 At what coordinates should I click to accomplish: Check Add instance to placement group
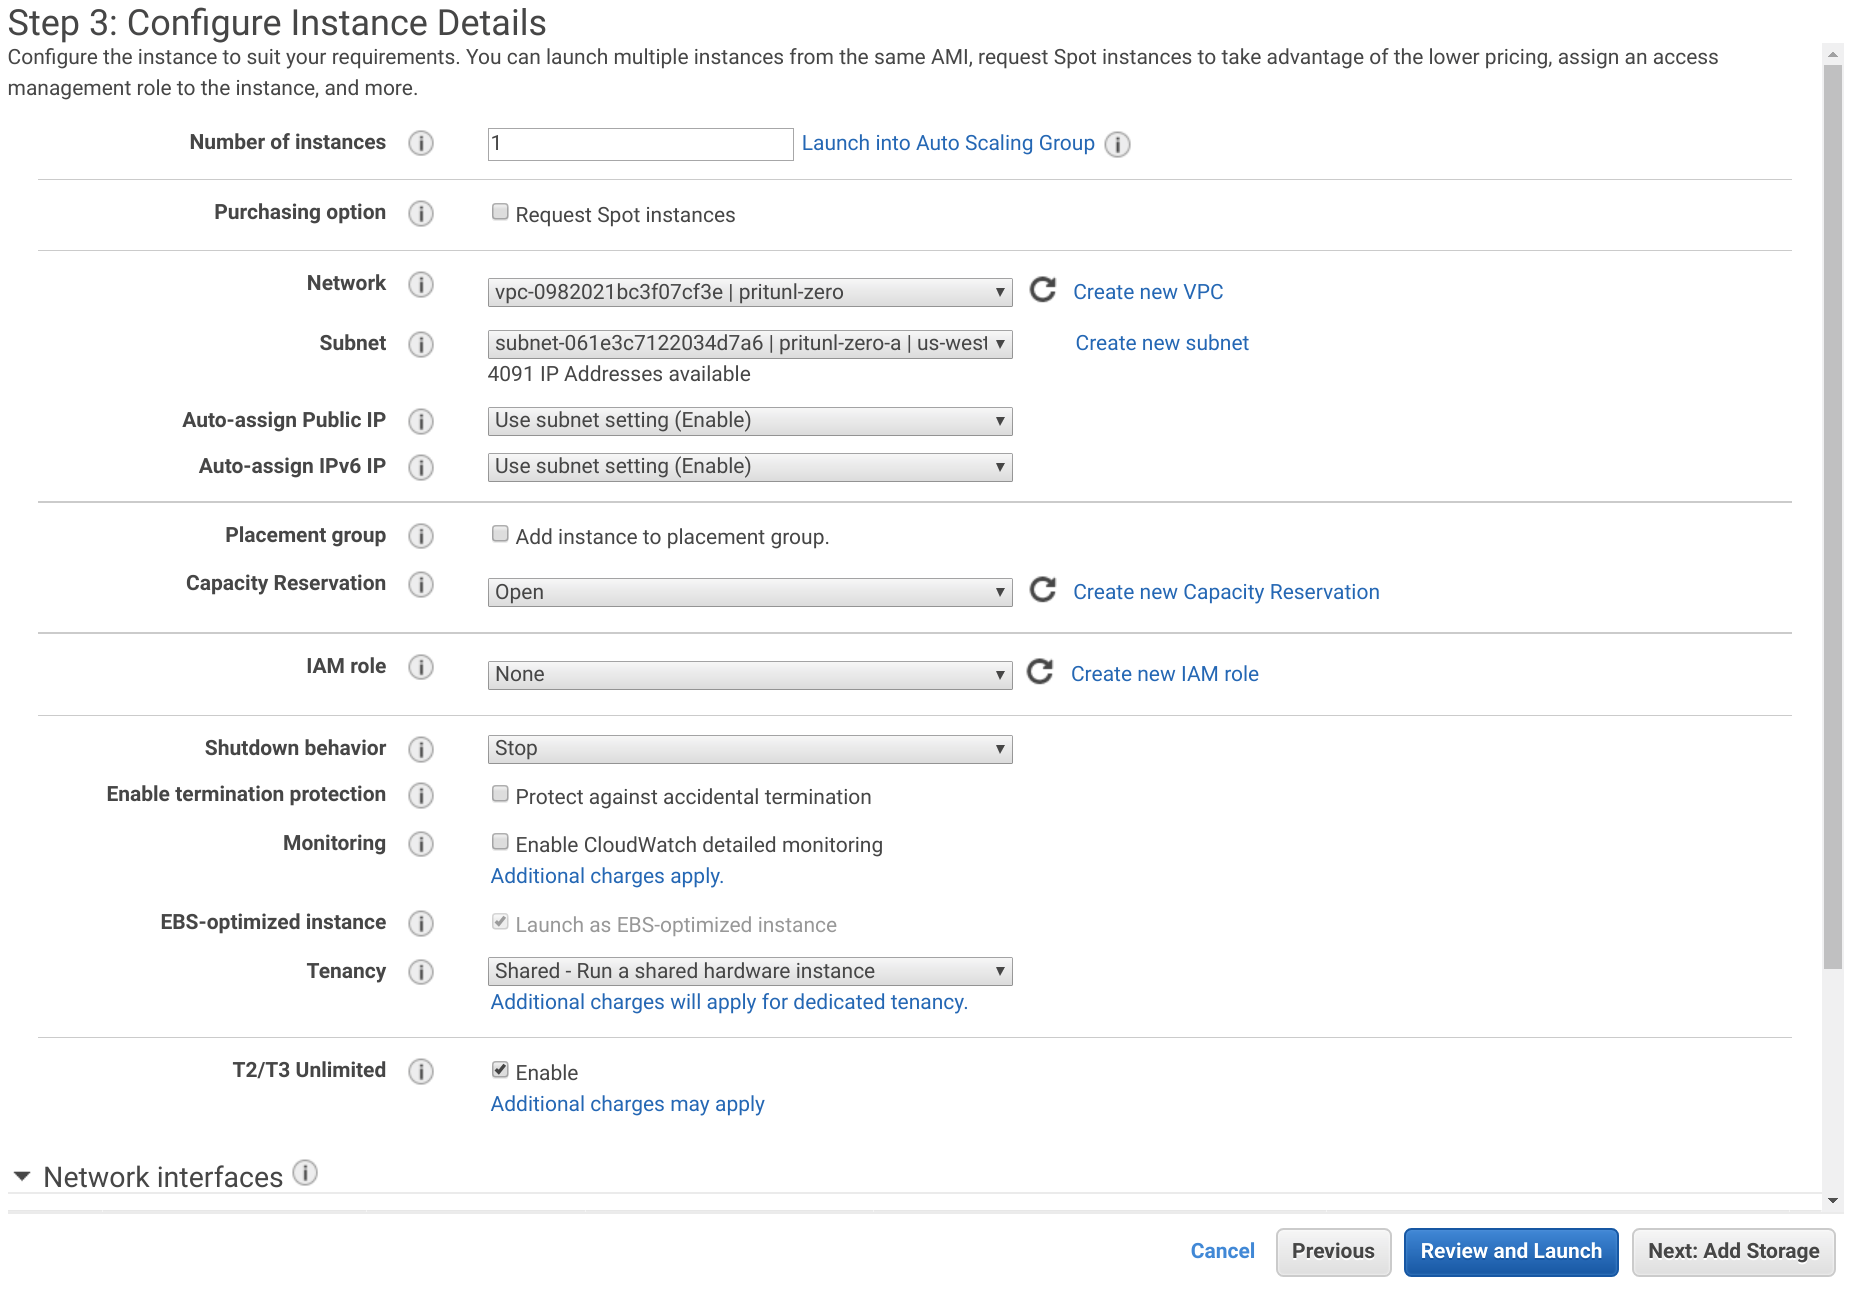pos(500,534)
